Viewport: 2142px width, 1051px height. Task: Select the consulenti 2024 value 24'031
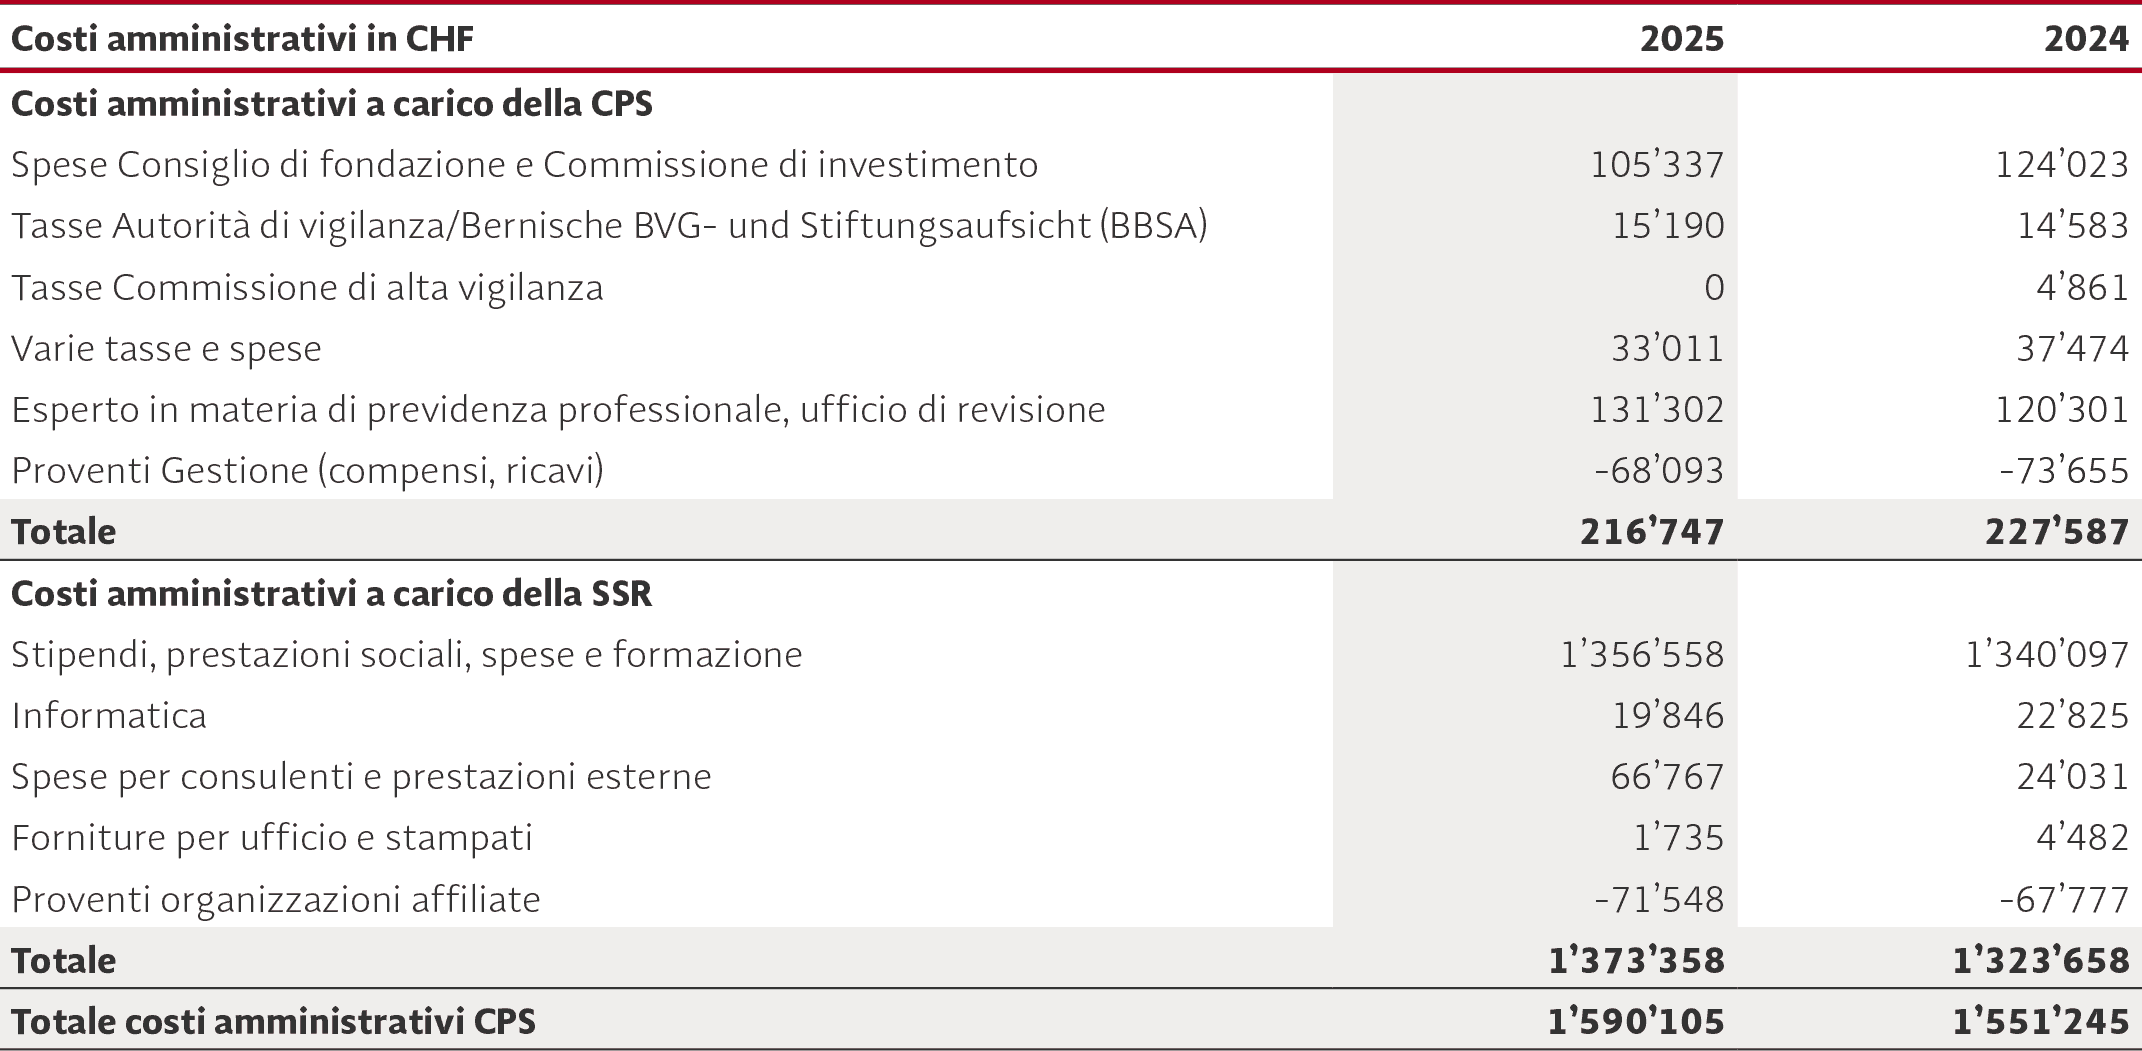[2073, 777]
